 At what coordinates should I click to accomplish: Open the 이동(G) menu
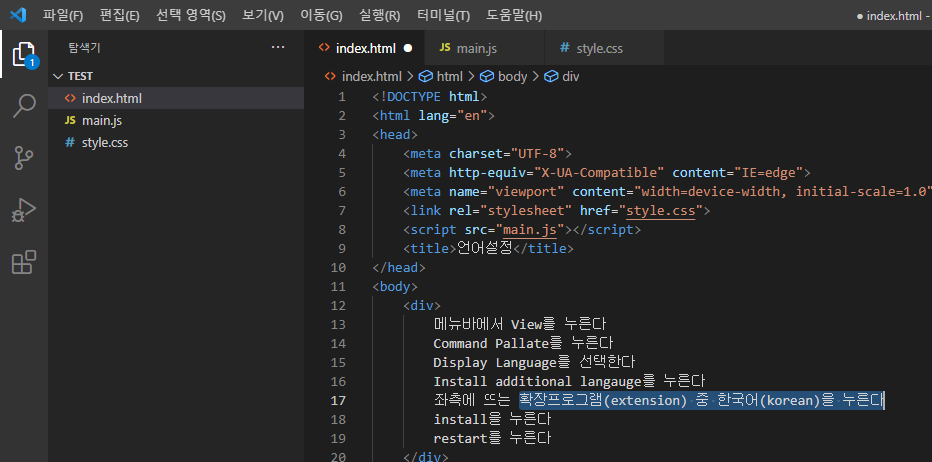[x=322, y=15]
